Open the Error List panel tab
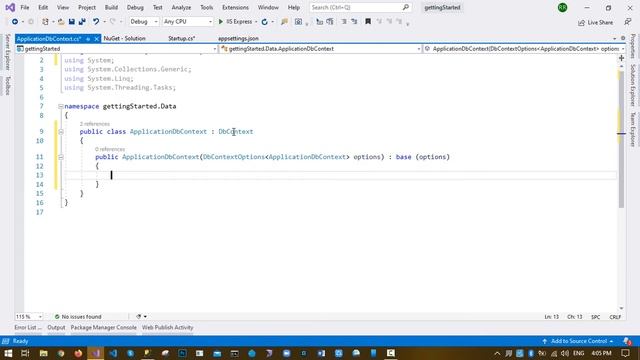This screenshot has width=640, height=360. (28, 327)
